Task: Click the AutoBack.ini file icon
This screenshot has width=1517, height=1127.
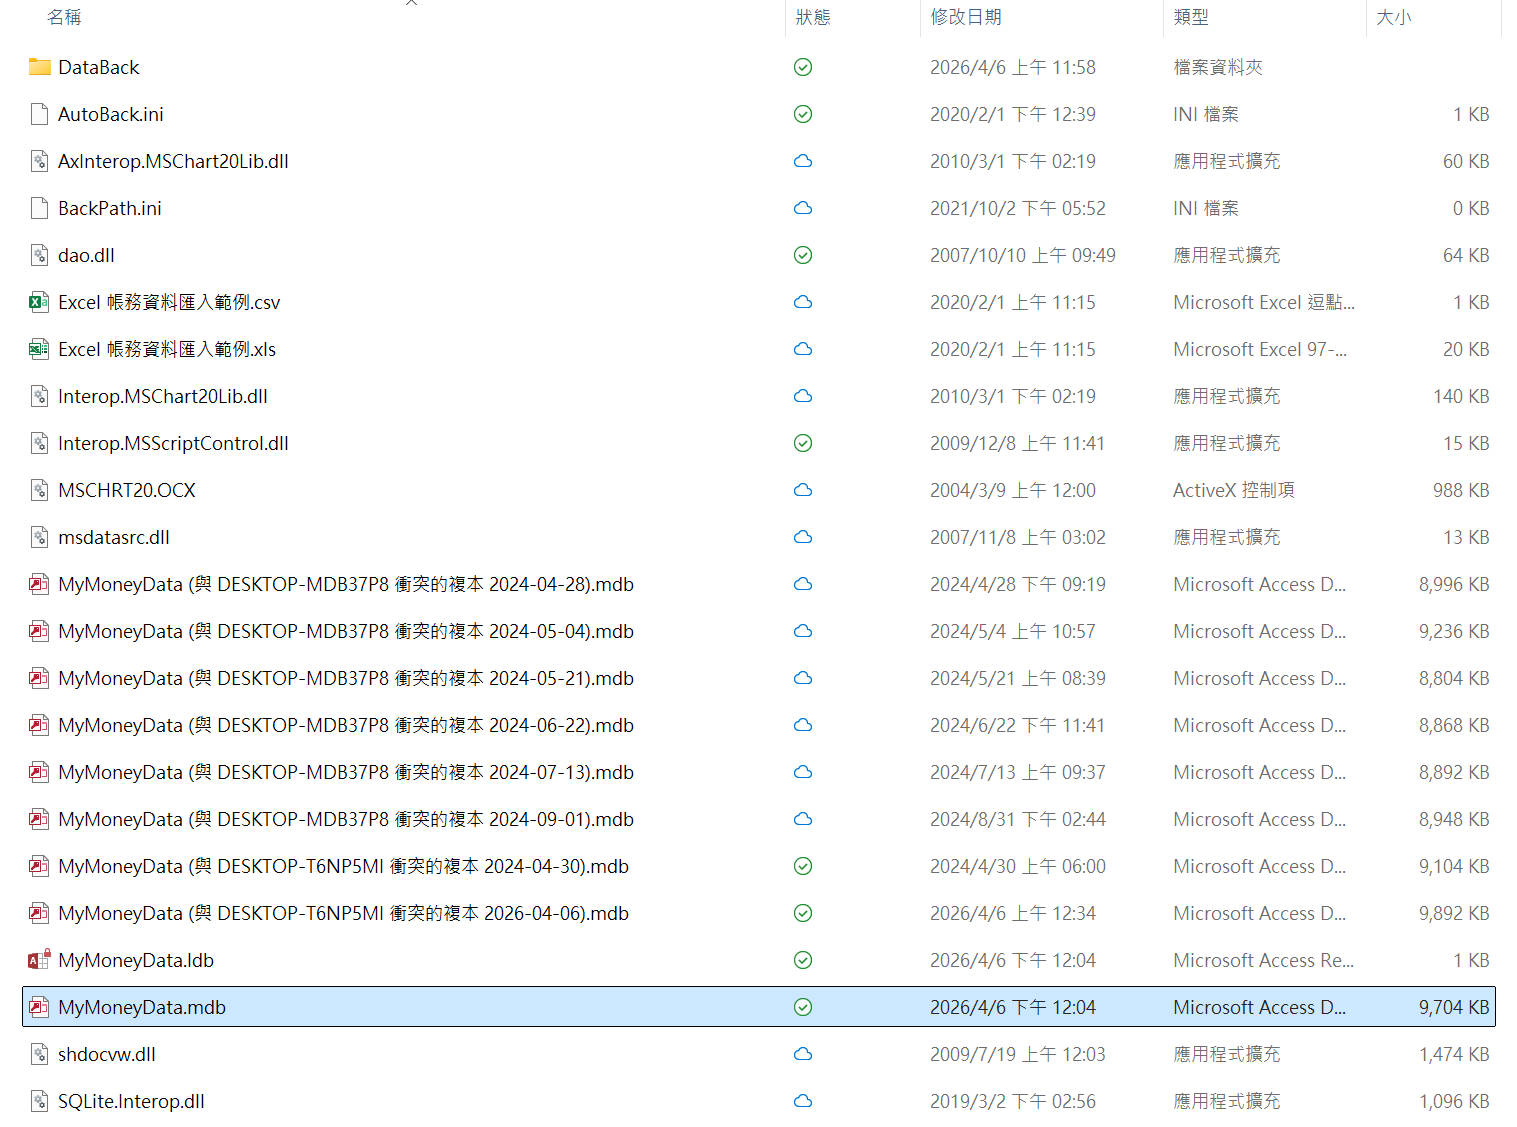Action: [x=39, y=114]
